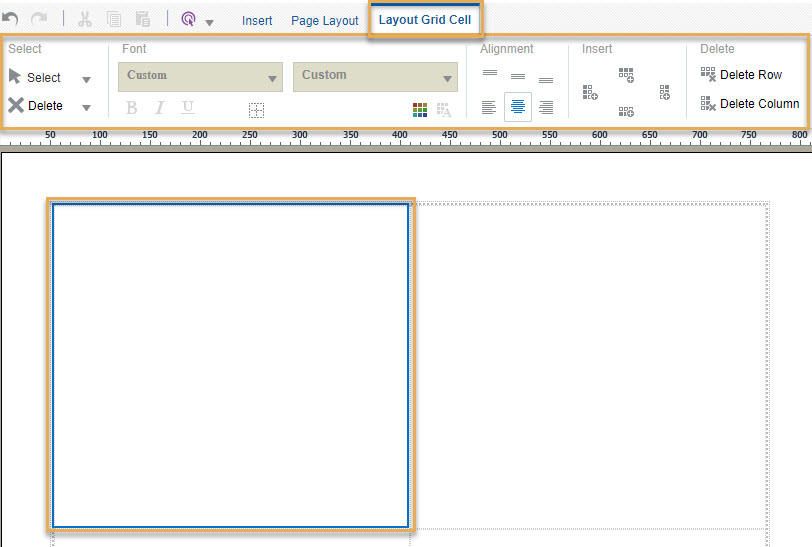Click the horizontal ruler at 400
Screen dimensions: 812x547
[x=399, y=135]
